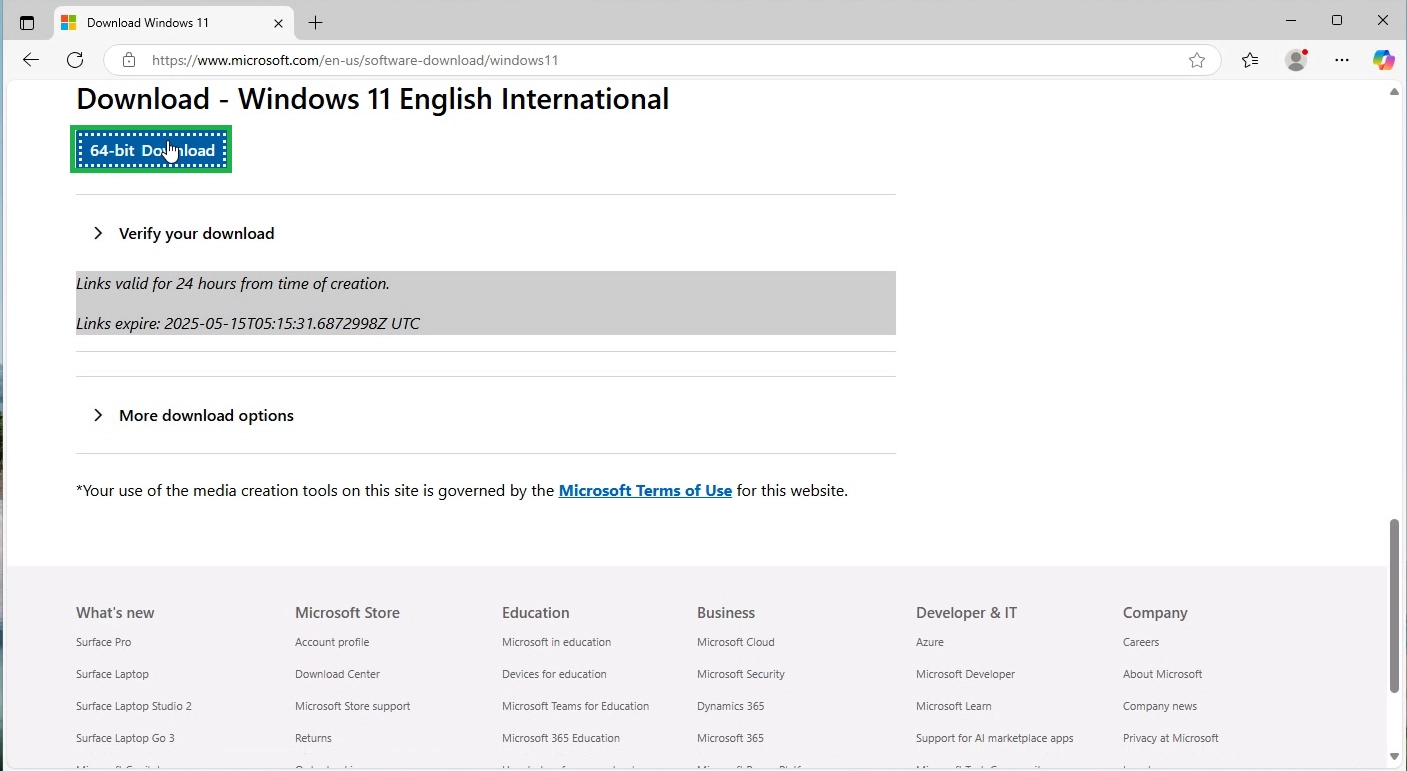Open the Copilot sidebar icon
Viewport: 1407px width, 771px height.
(1383, 60)
